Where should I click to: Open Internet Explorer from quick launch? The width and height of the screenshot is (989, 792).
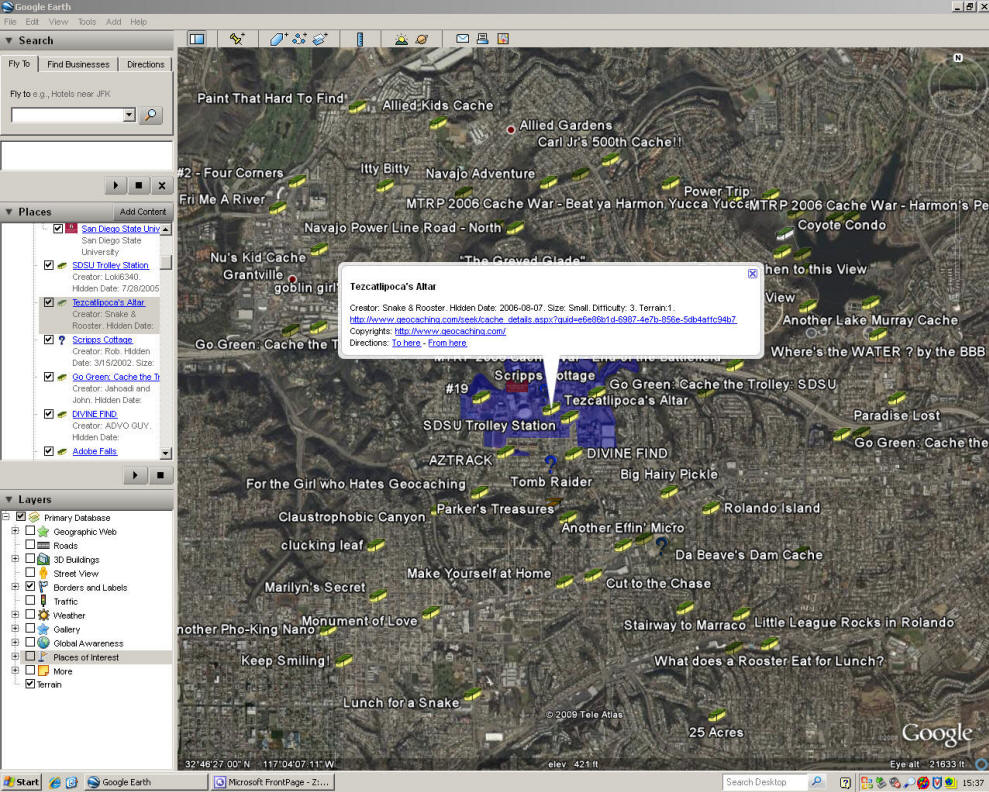55,782
